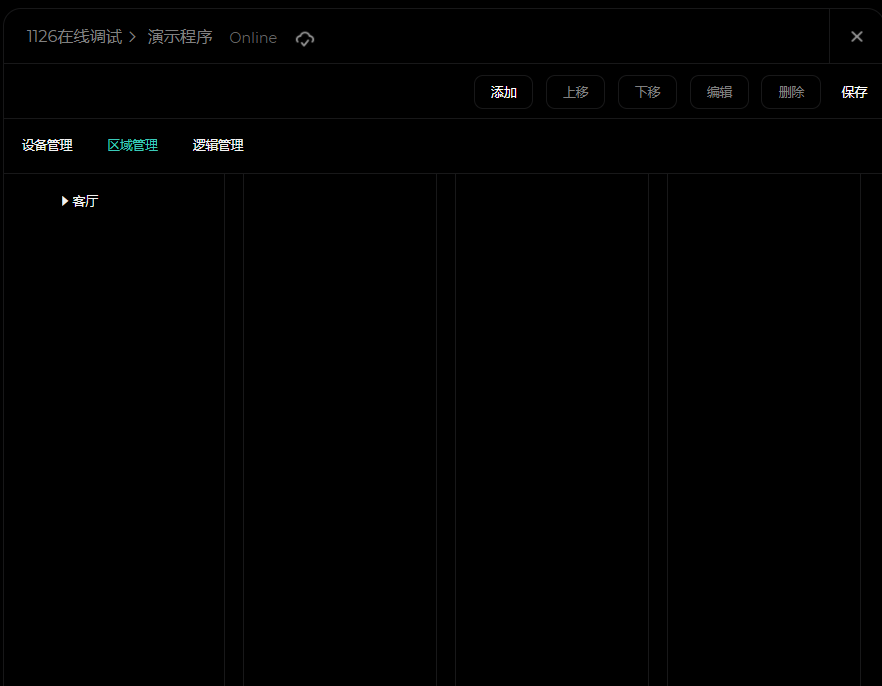Go to the 逻辑管理 tab
The image size is (882, 686).
(x=218, y=146)
